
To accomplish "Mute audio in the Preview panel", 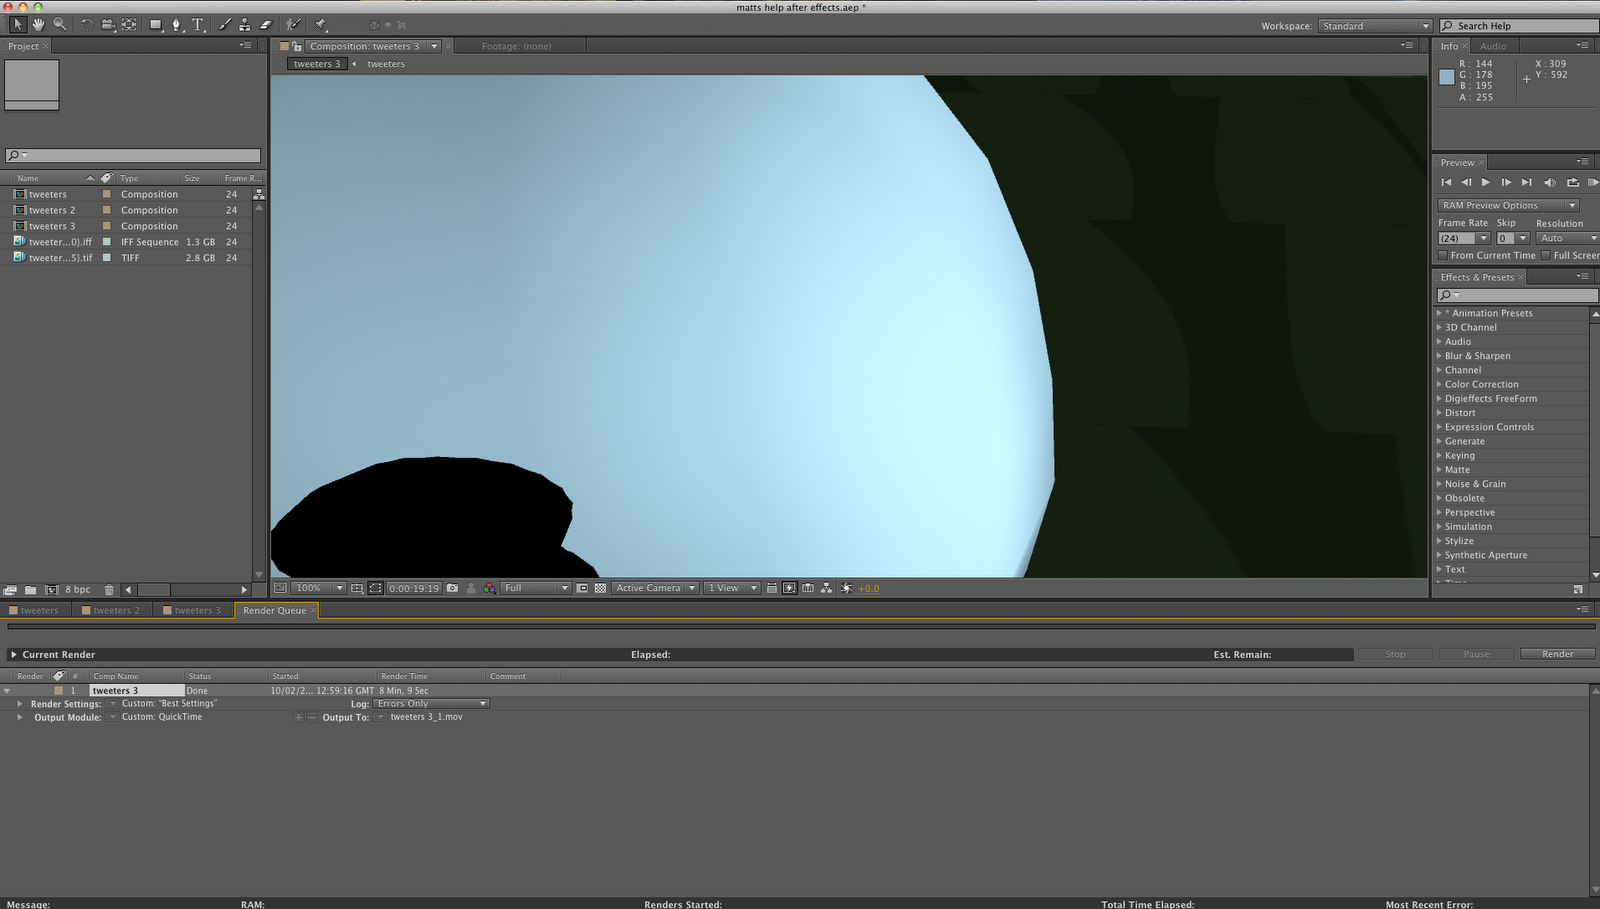I will click(1550, 182).
